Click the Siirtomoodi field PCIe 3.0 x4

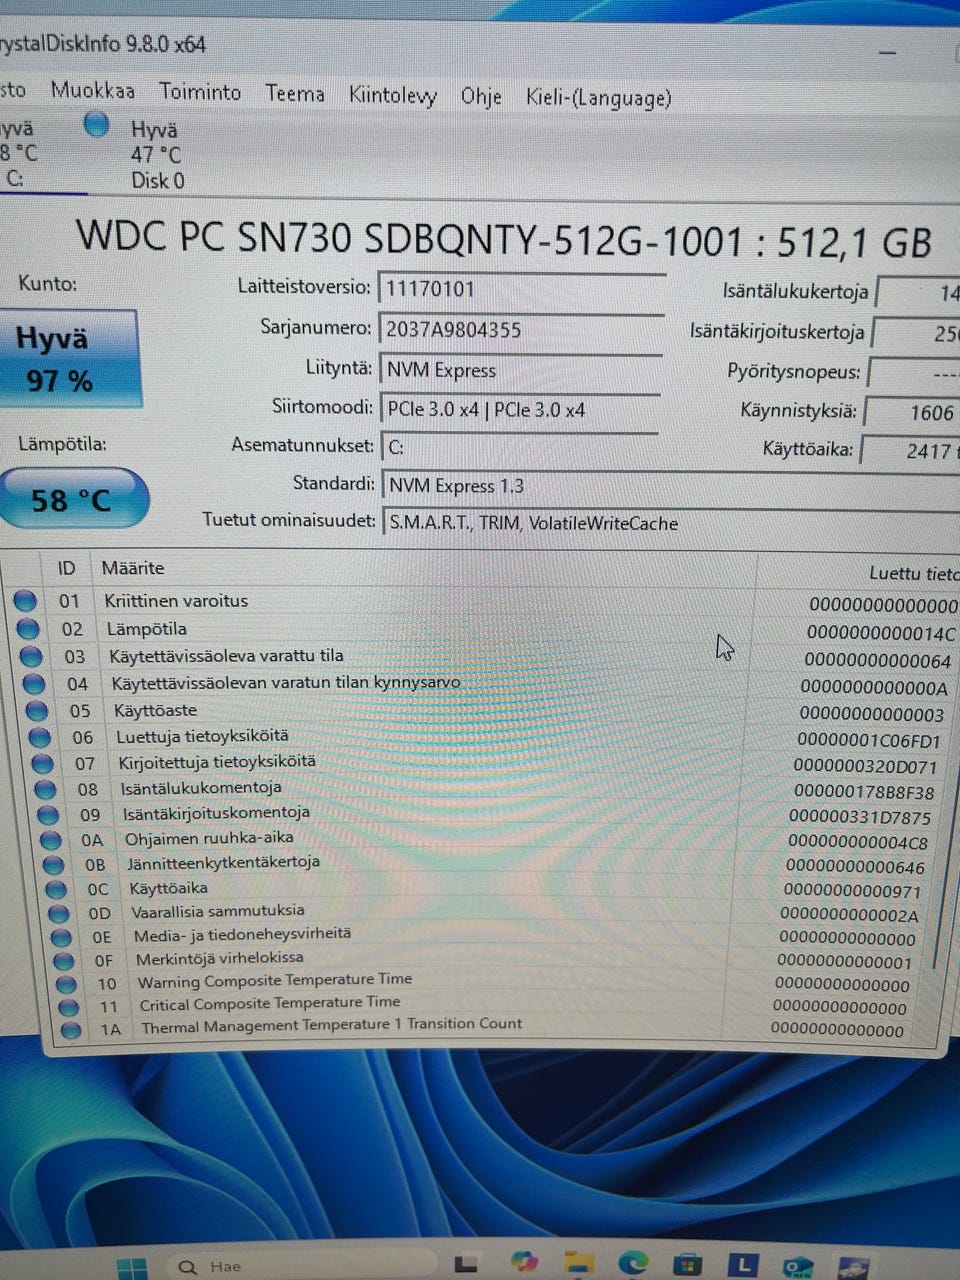pos(519,409)
